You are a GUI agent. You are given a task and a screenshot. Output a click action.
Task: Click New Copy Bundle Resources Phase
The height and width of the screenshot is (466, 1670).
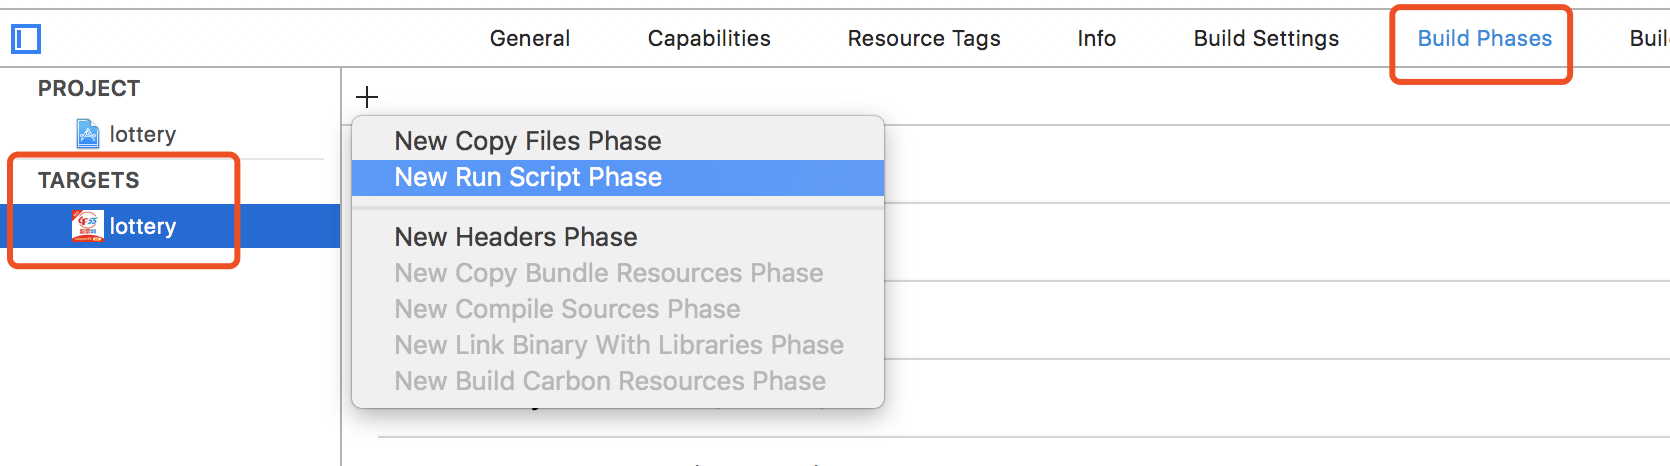(x=609, y=273)
